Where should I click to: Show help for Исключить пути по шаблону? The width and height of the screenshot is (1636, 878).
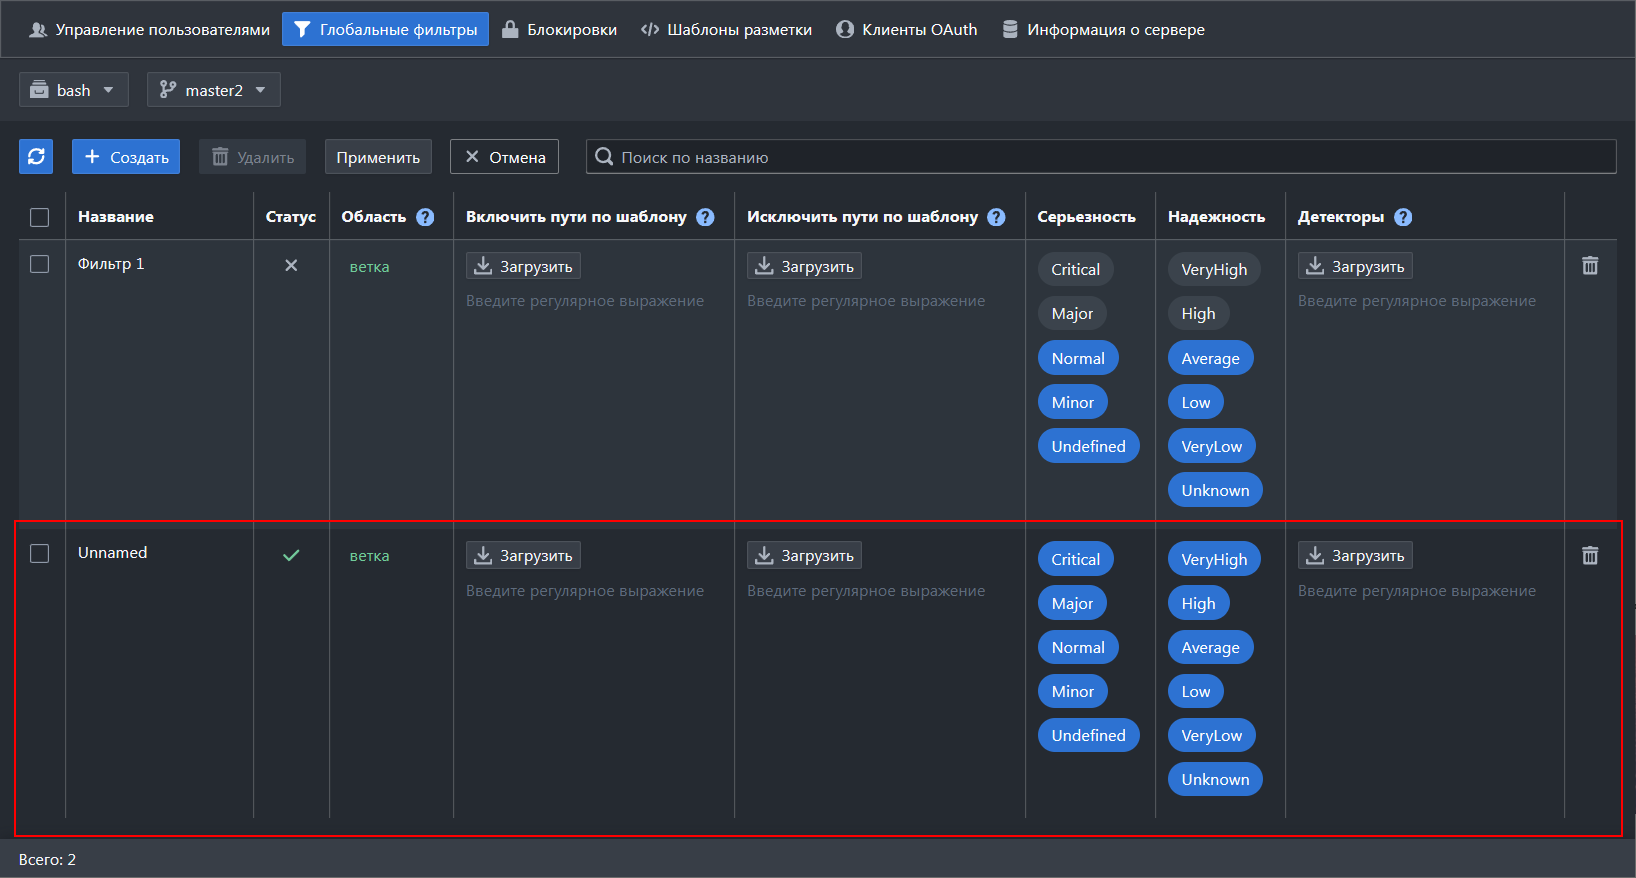(996, 217)
